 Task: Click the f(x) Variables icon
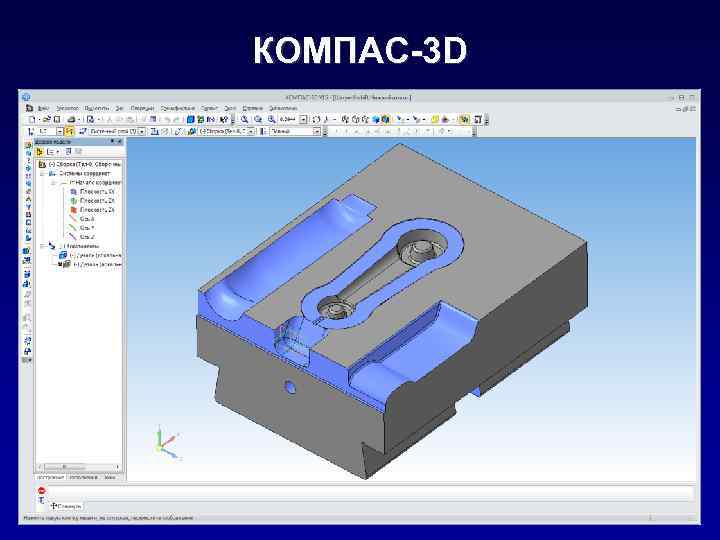point(211,119)
